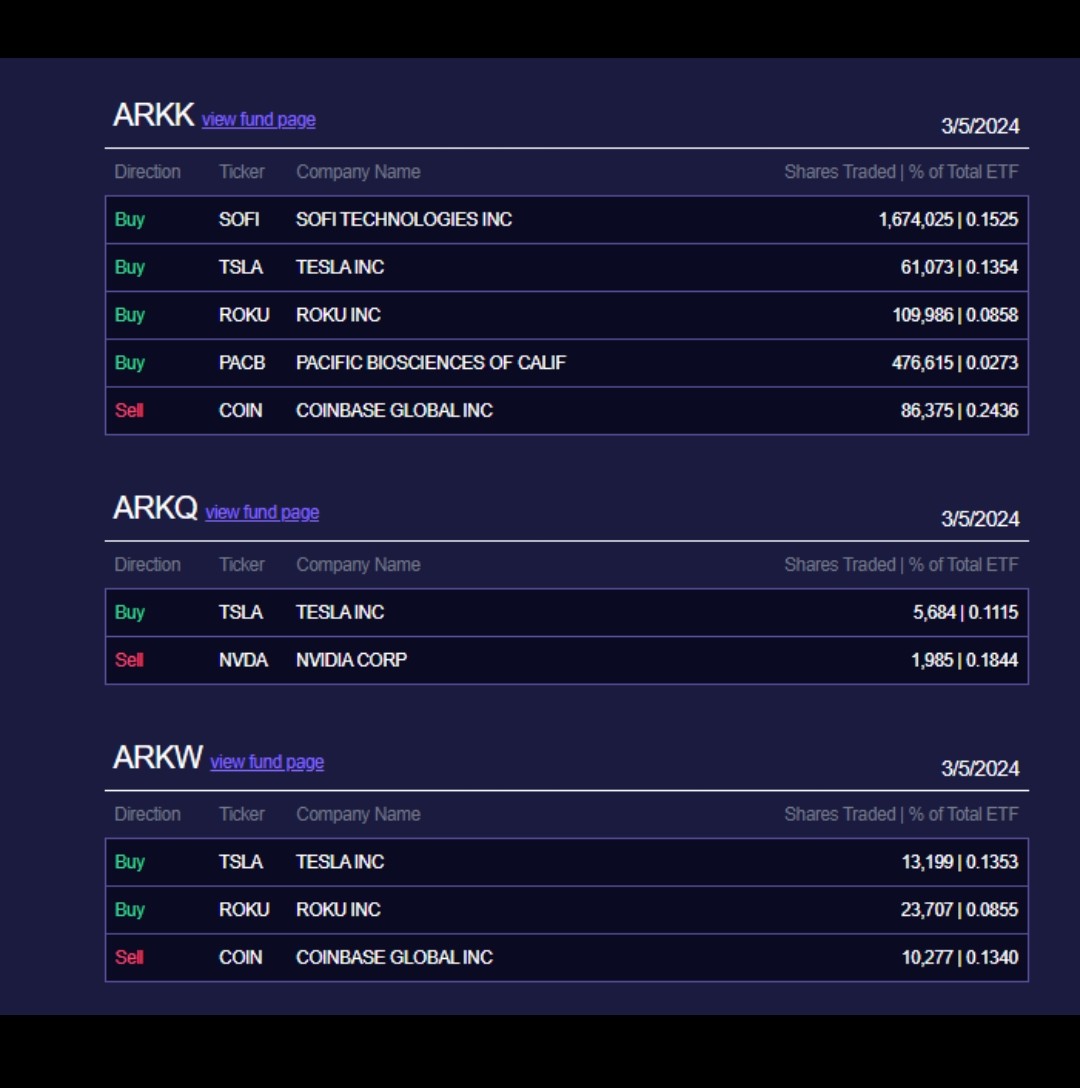1080x1088 pixels.
Task: Click the value 10,277 | 0.1340
Action: [960, 958]
